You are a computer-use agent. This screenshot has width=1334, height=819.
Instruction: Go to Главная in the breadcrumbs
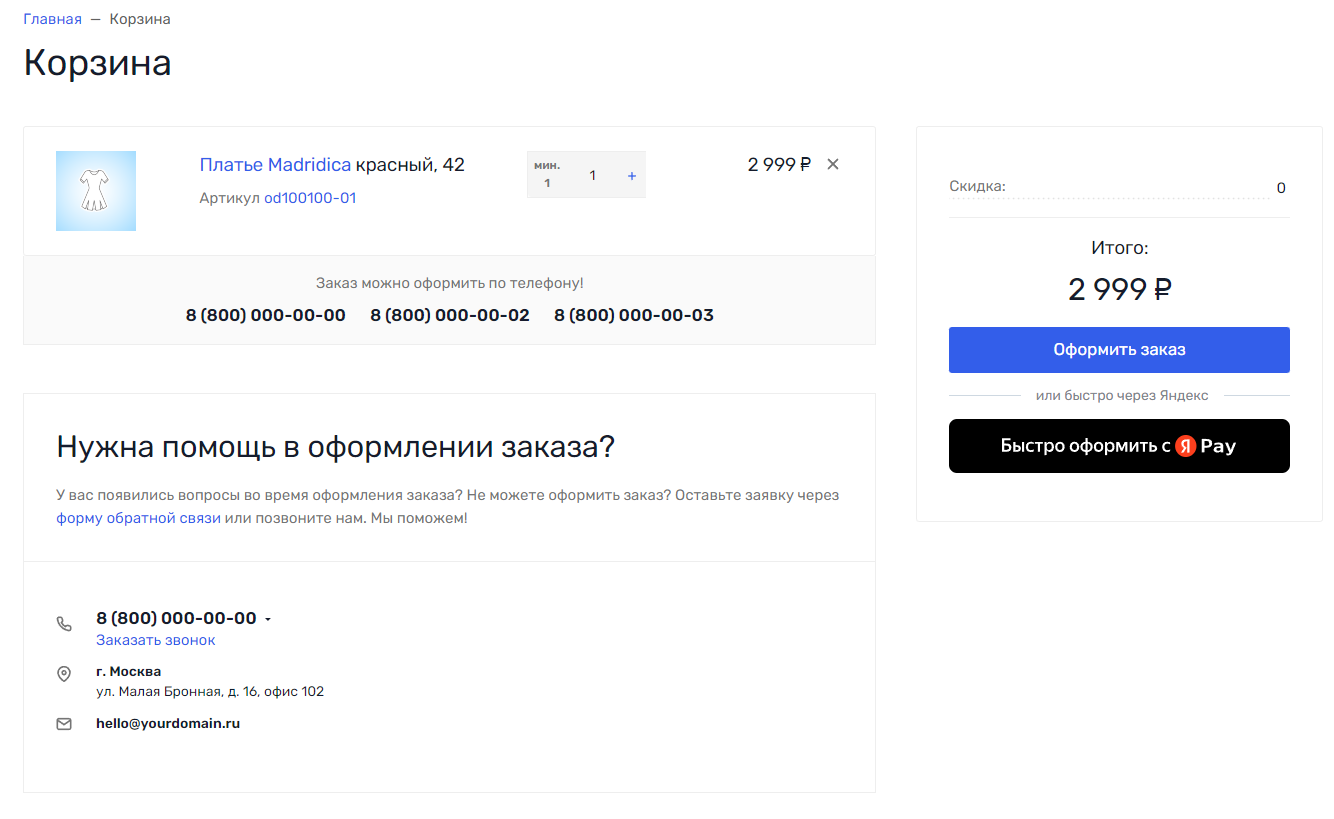[x=52, y=20]
